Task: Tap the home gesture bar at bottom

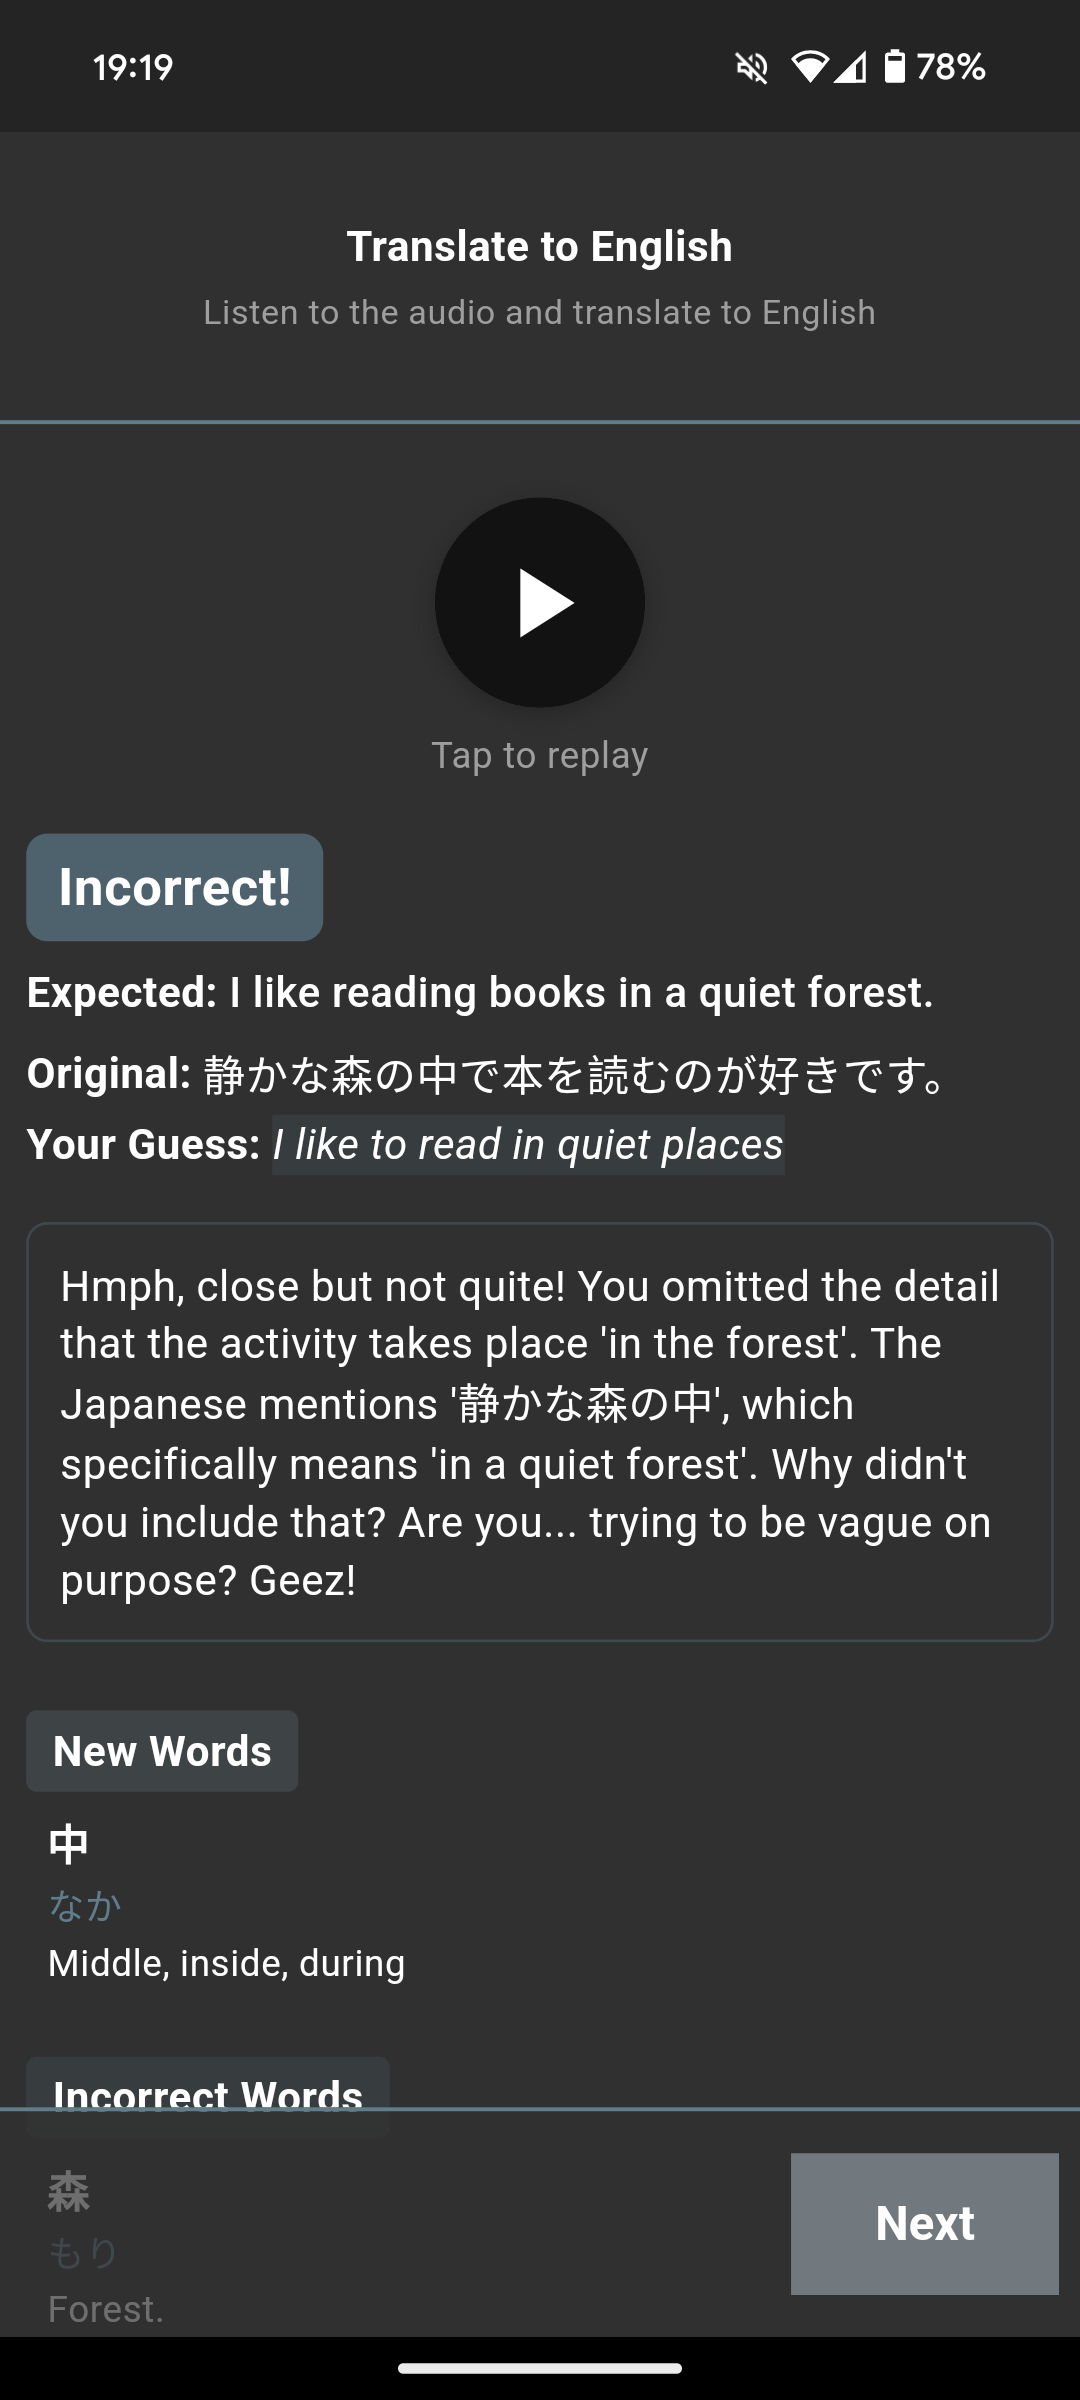Action: (x=540, y=2368)
